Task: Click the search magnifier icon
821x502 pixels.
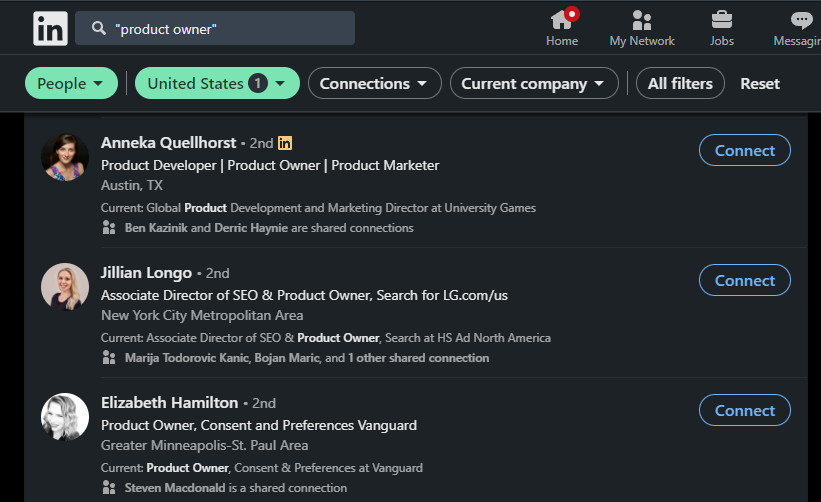Action: (x=99, y=29)
